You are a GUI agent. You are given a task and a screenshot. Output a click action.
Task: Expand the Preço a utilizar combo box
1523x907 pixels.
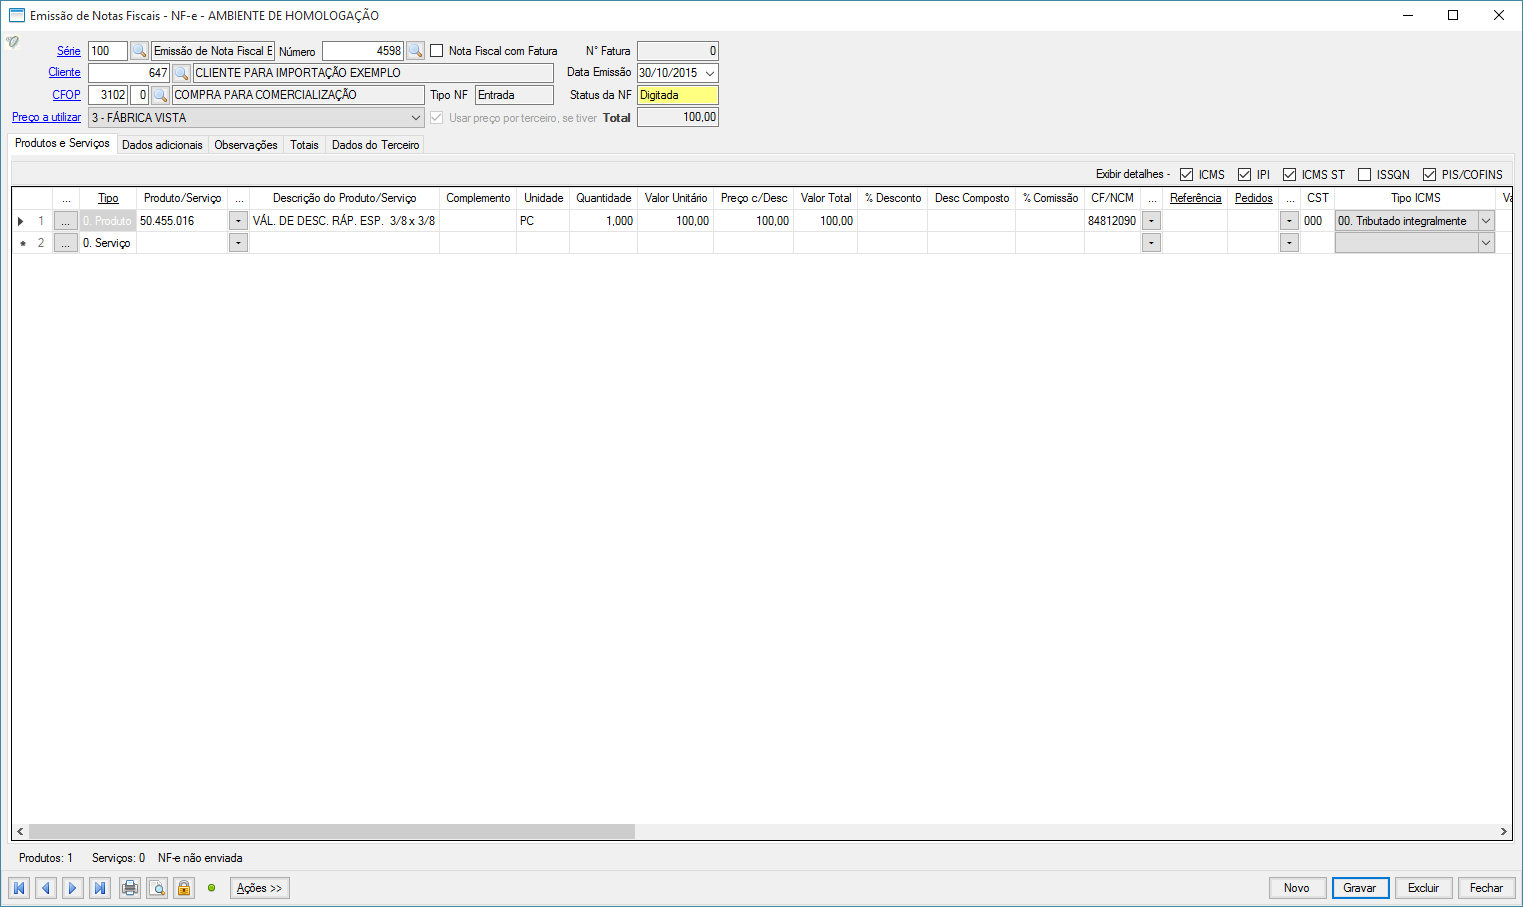416,117
